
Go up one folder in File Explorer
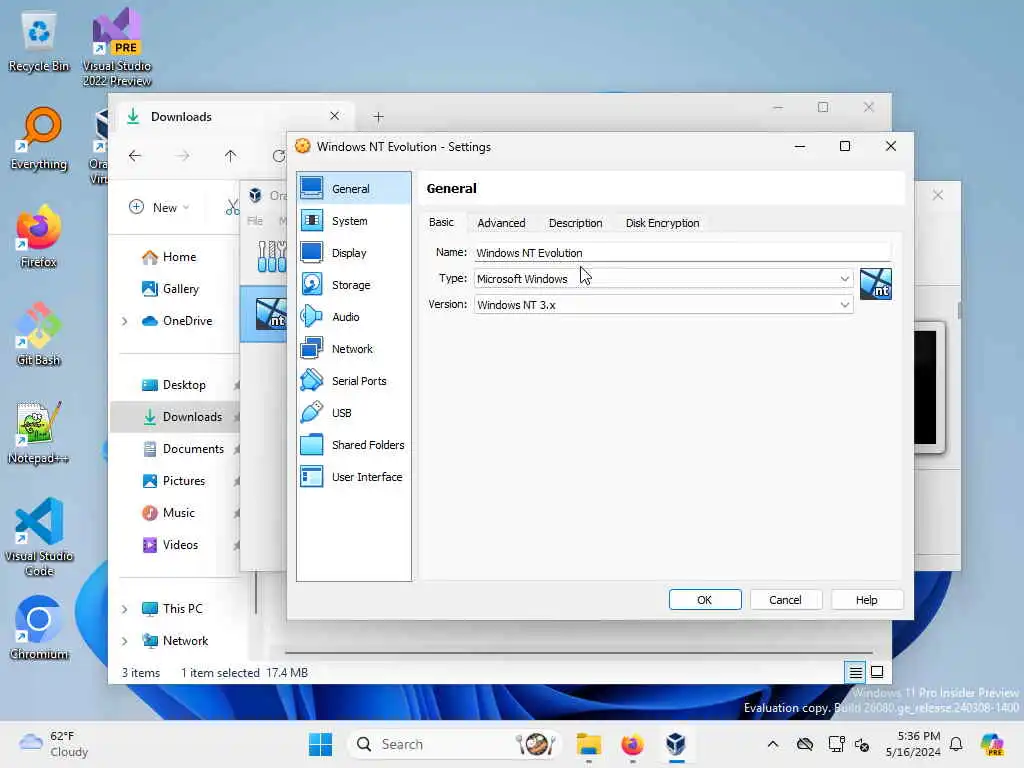pos(231,156)
